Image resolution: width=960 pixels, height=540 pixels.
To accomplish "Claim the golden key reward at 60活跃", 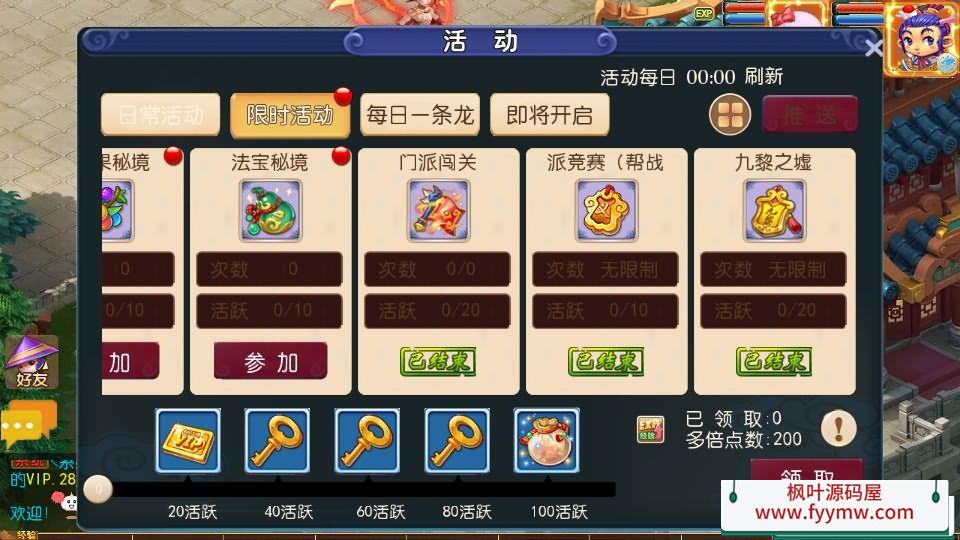I will [367, 441].
